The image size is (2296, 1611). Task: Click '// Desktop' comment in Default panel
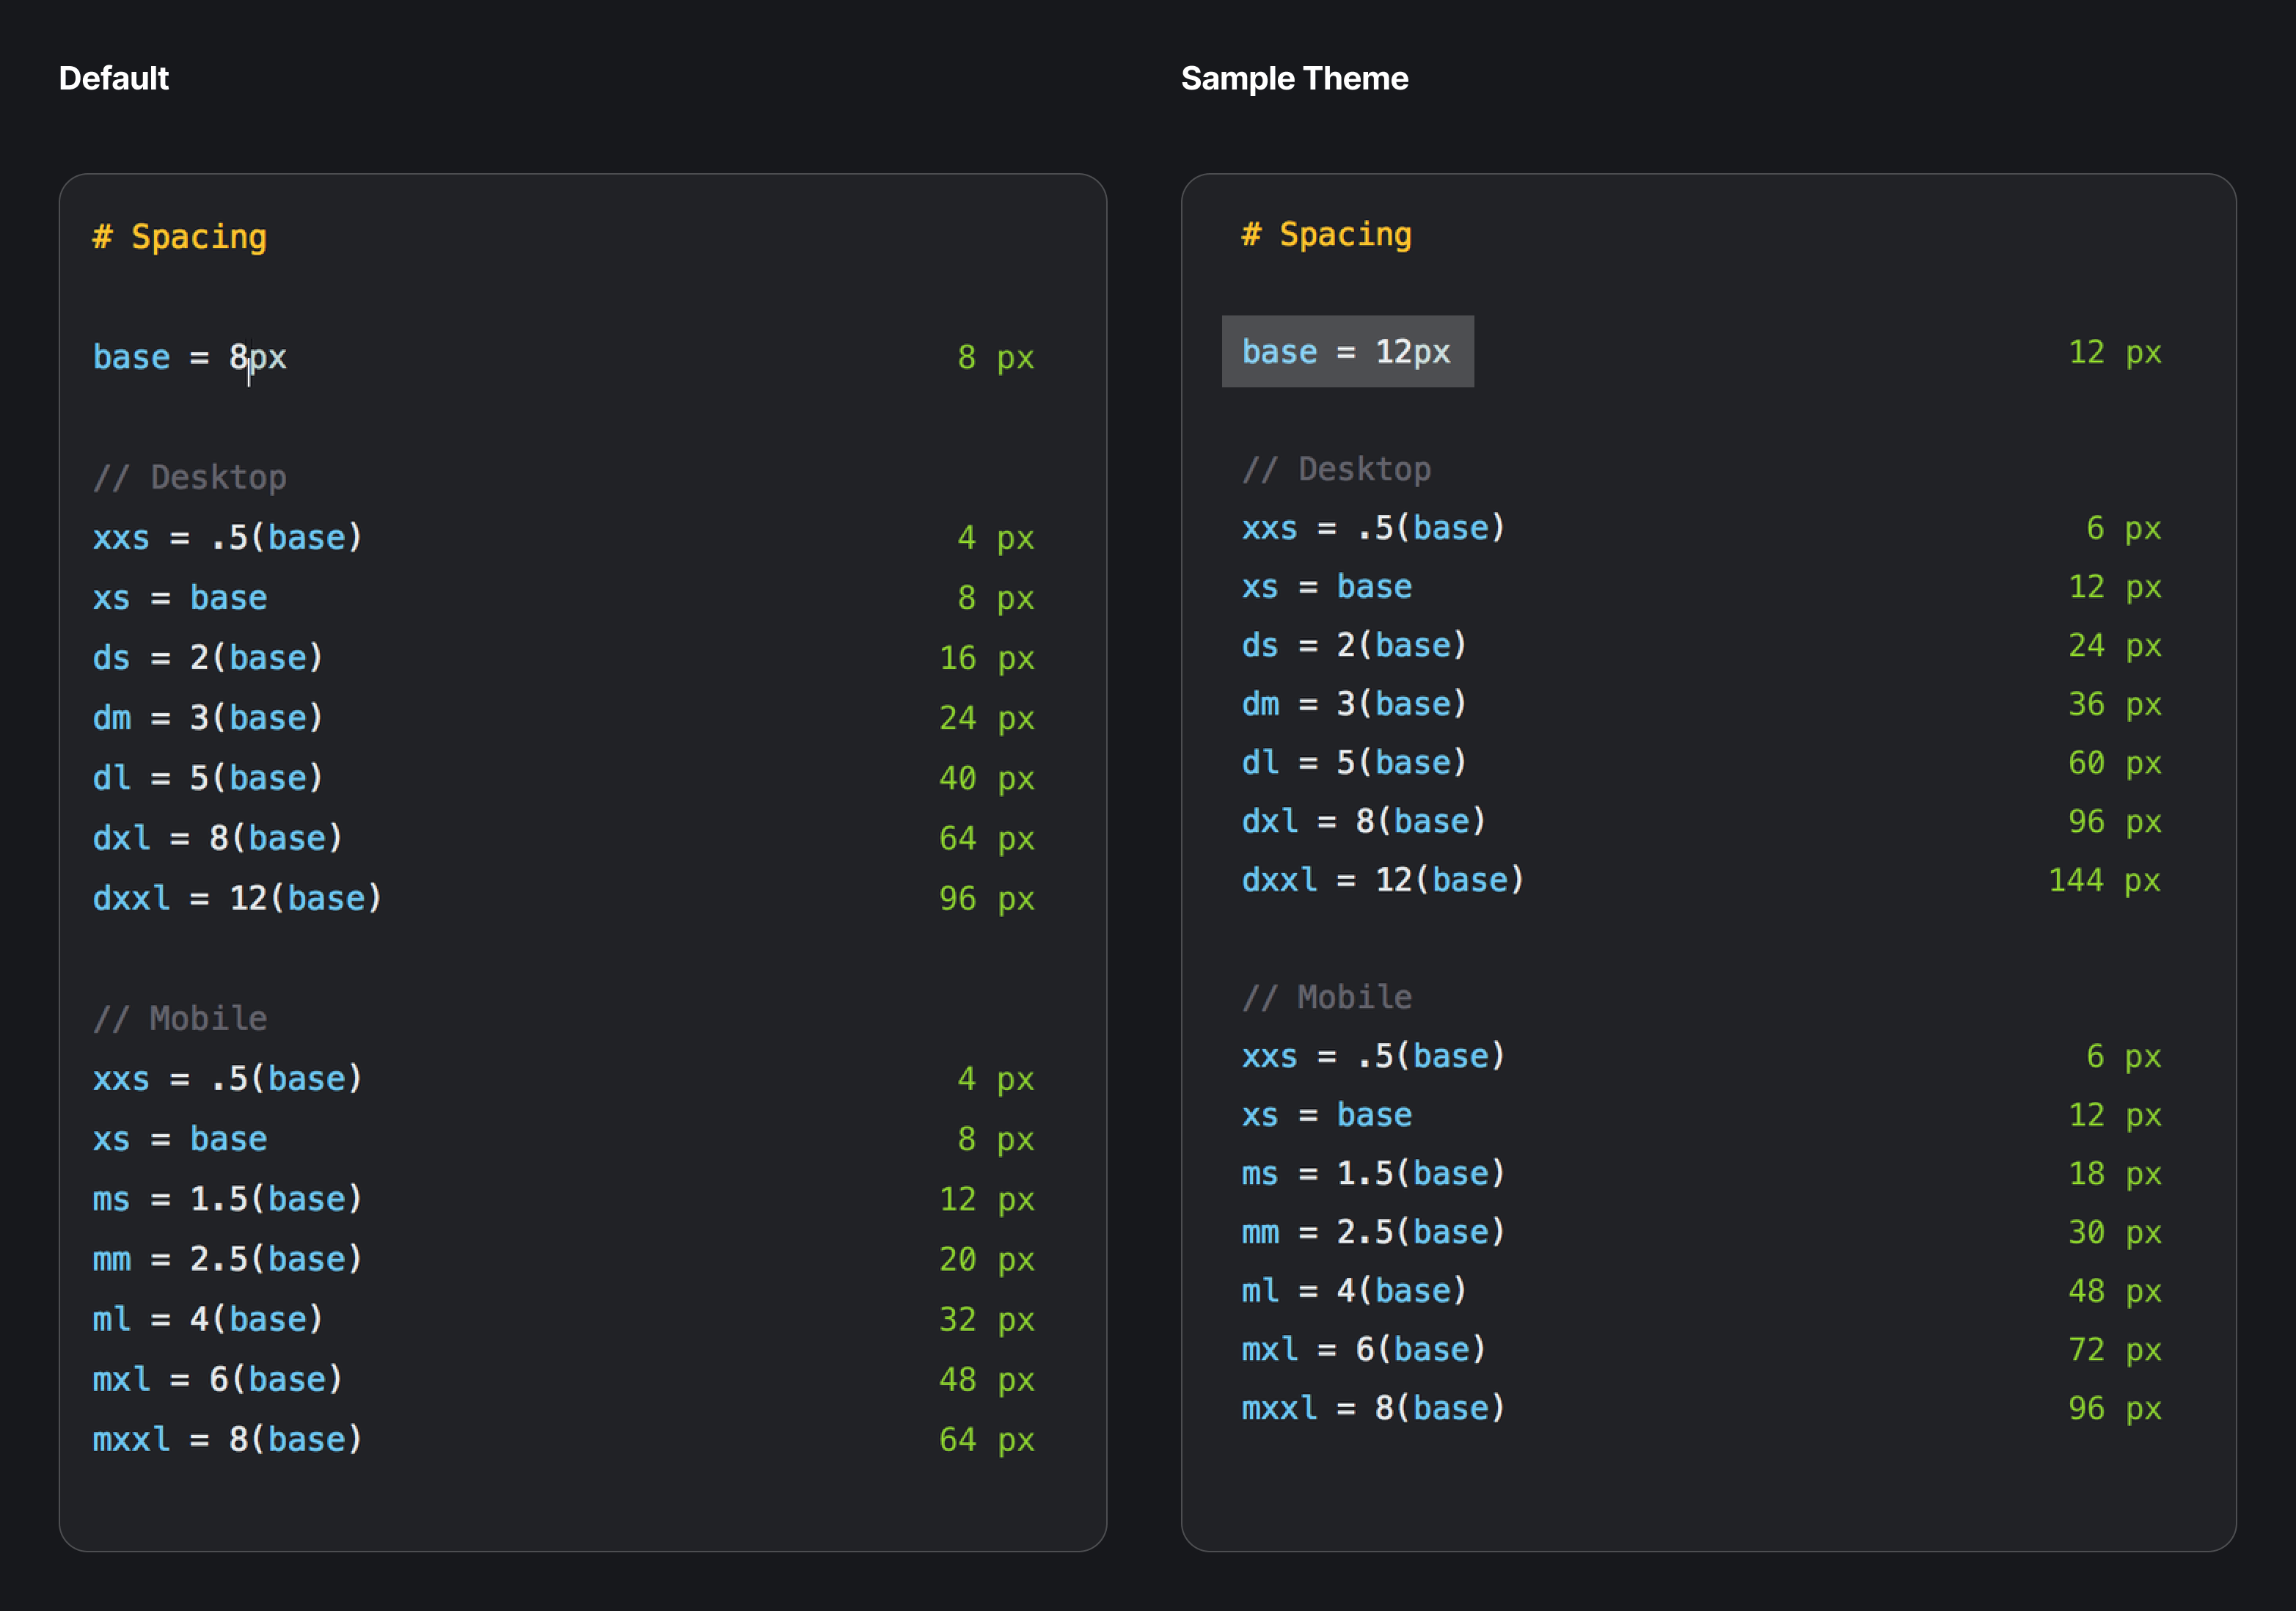coord(190,477)
